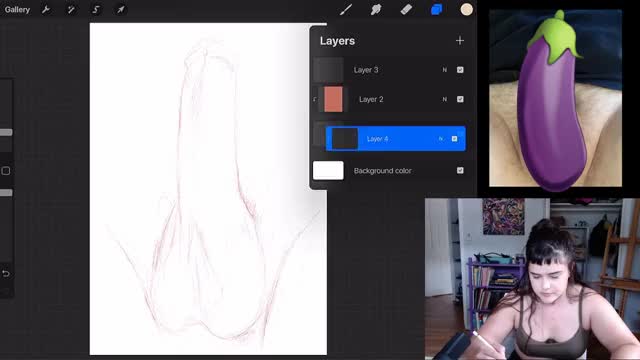Select the highlighted Layer 4 row

click(396, 139)
